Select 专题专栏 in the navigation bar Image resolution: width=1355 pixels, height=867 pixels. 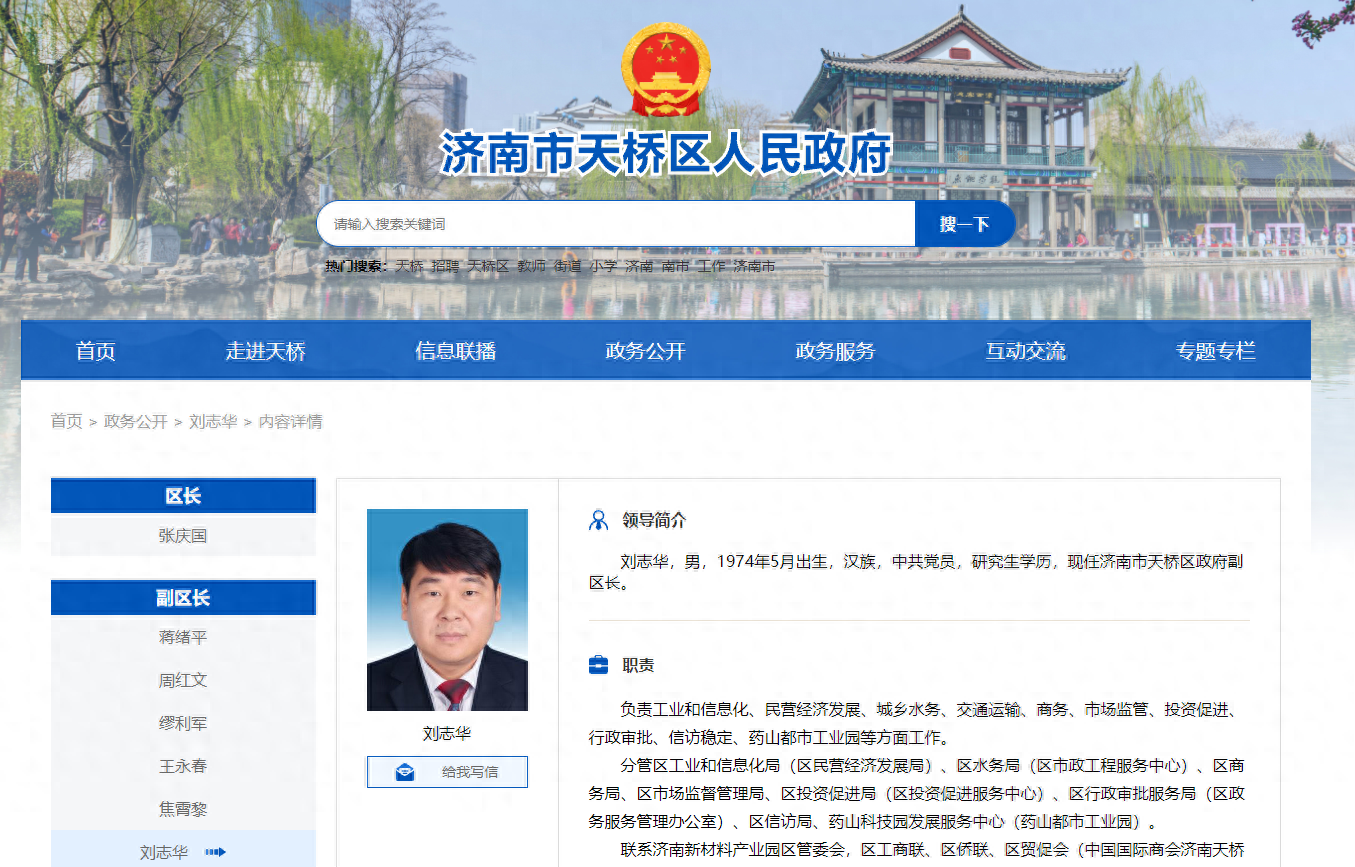point(1215,351)
